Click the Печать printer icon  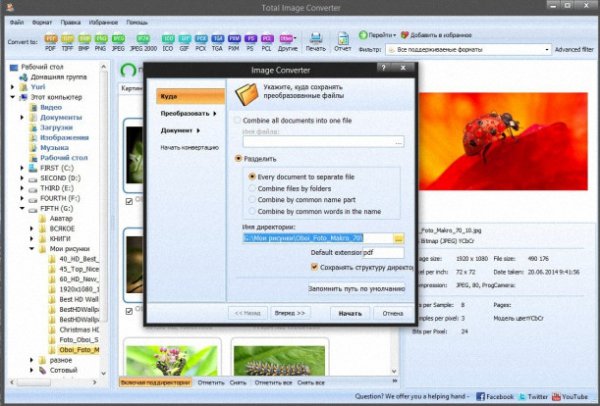316,42
